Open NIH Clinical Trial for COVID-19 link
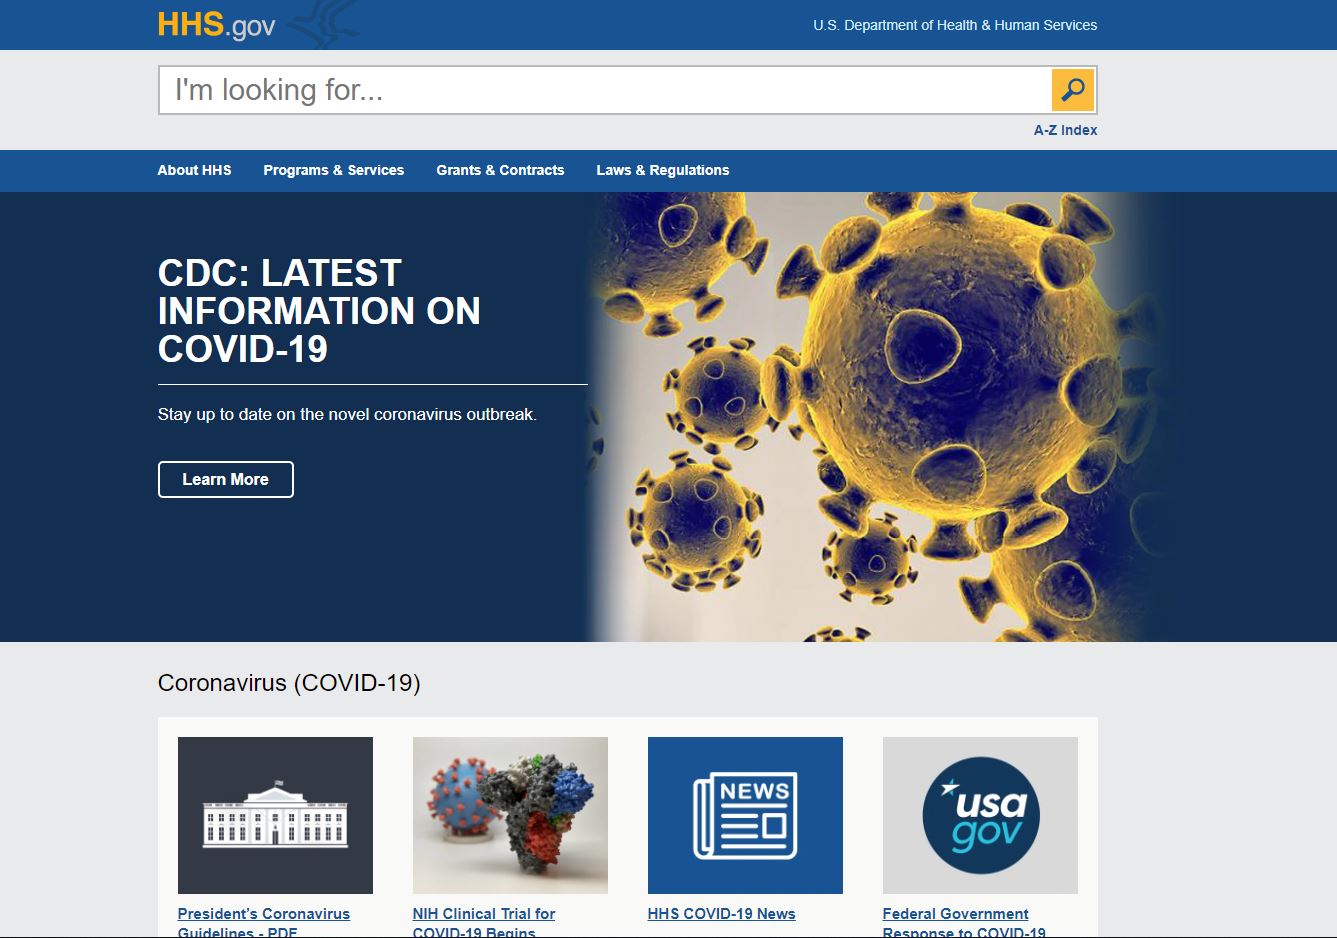Image resolution: width=1337 pixels, height=938 pixels. point(484,923)
